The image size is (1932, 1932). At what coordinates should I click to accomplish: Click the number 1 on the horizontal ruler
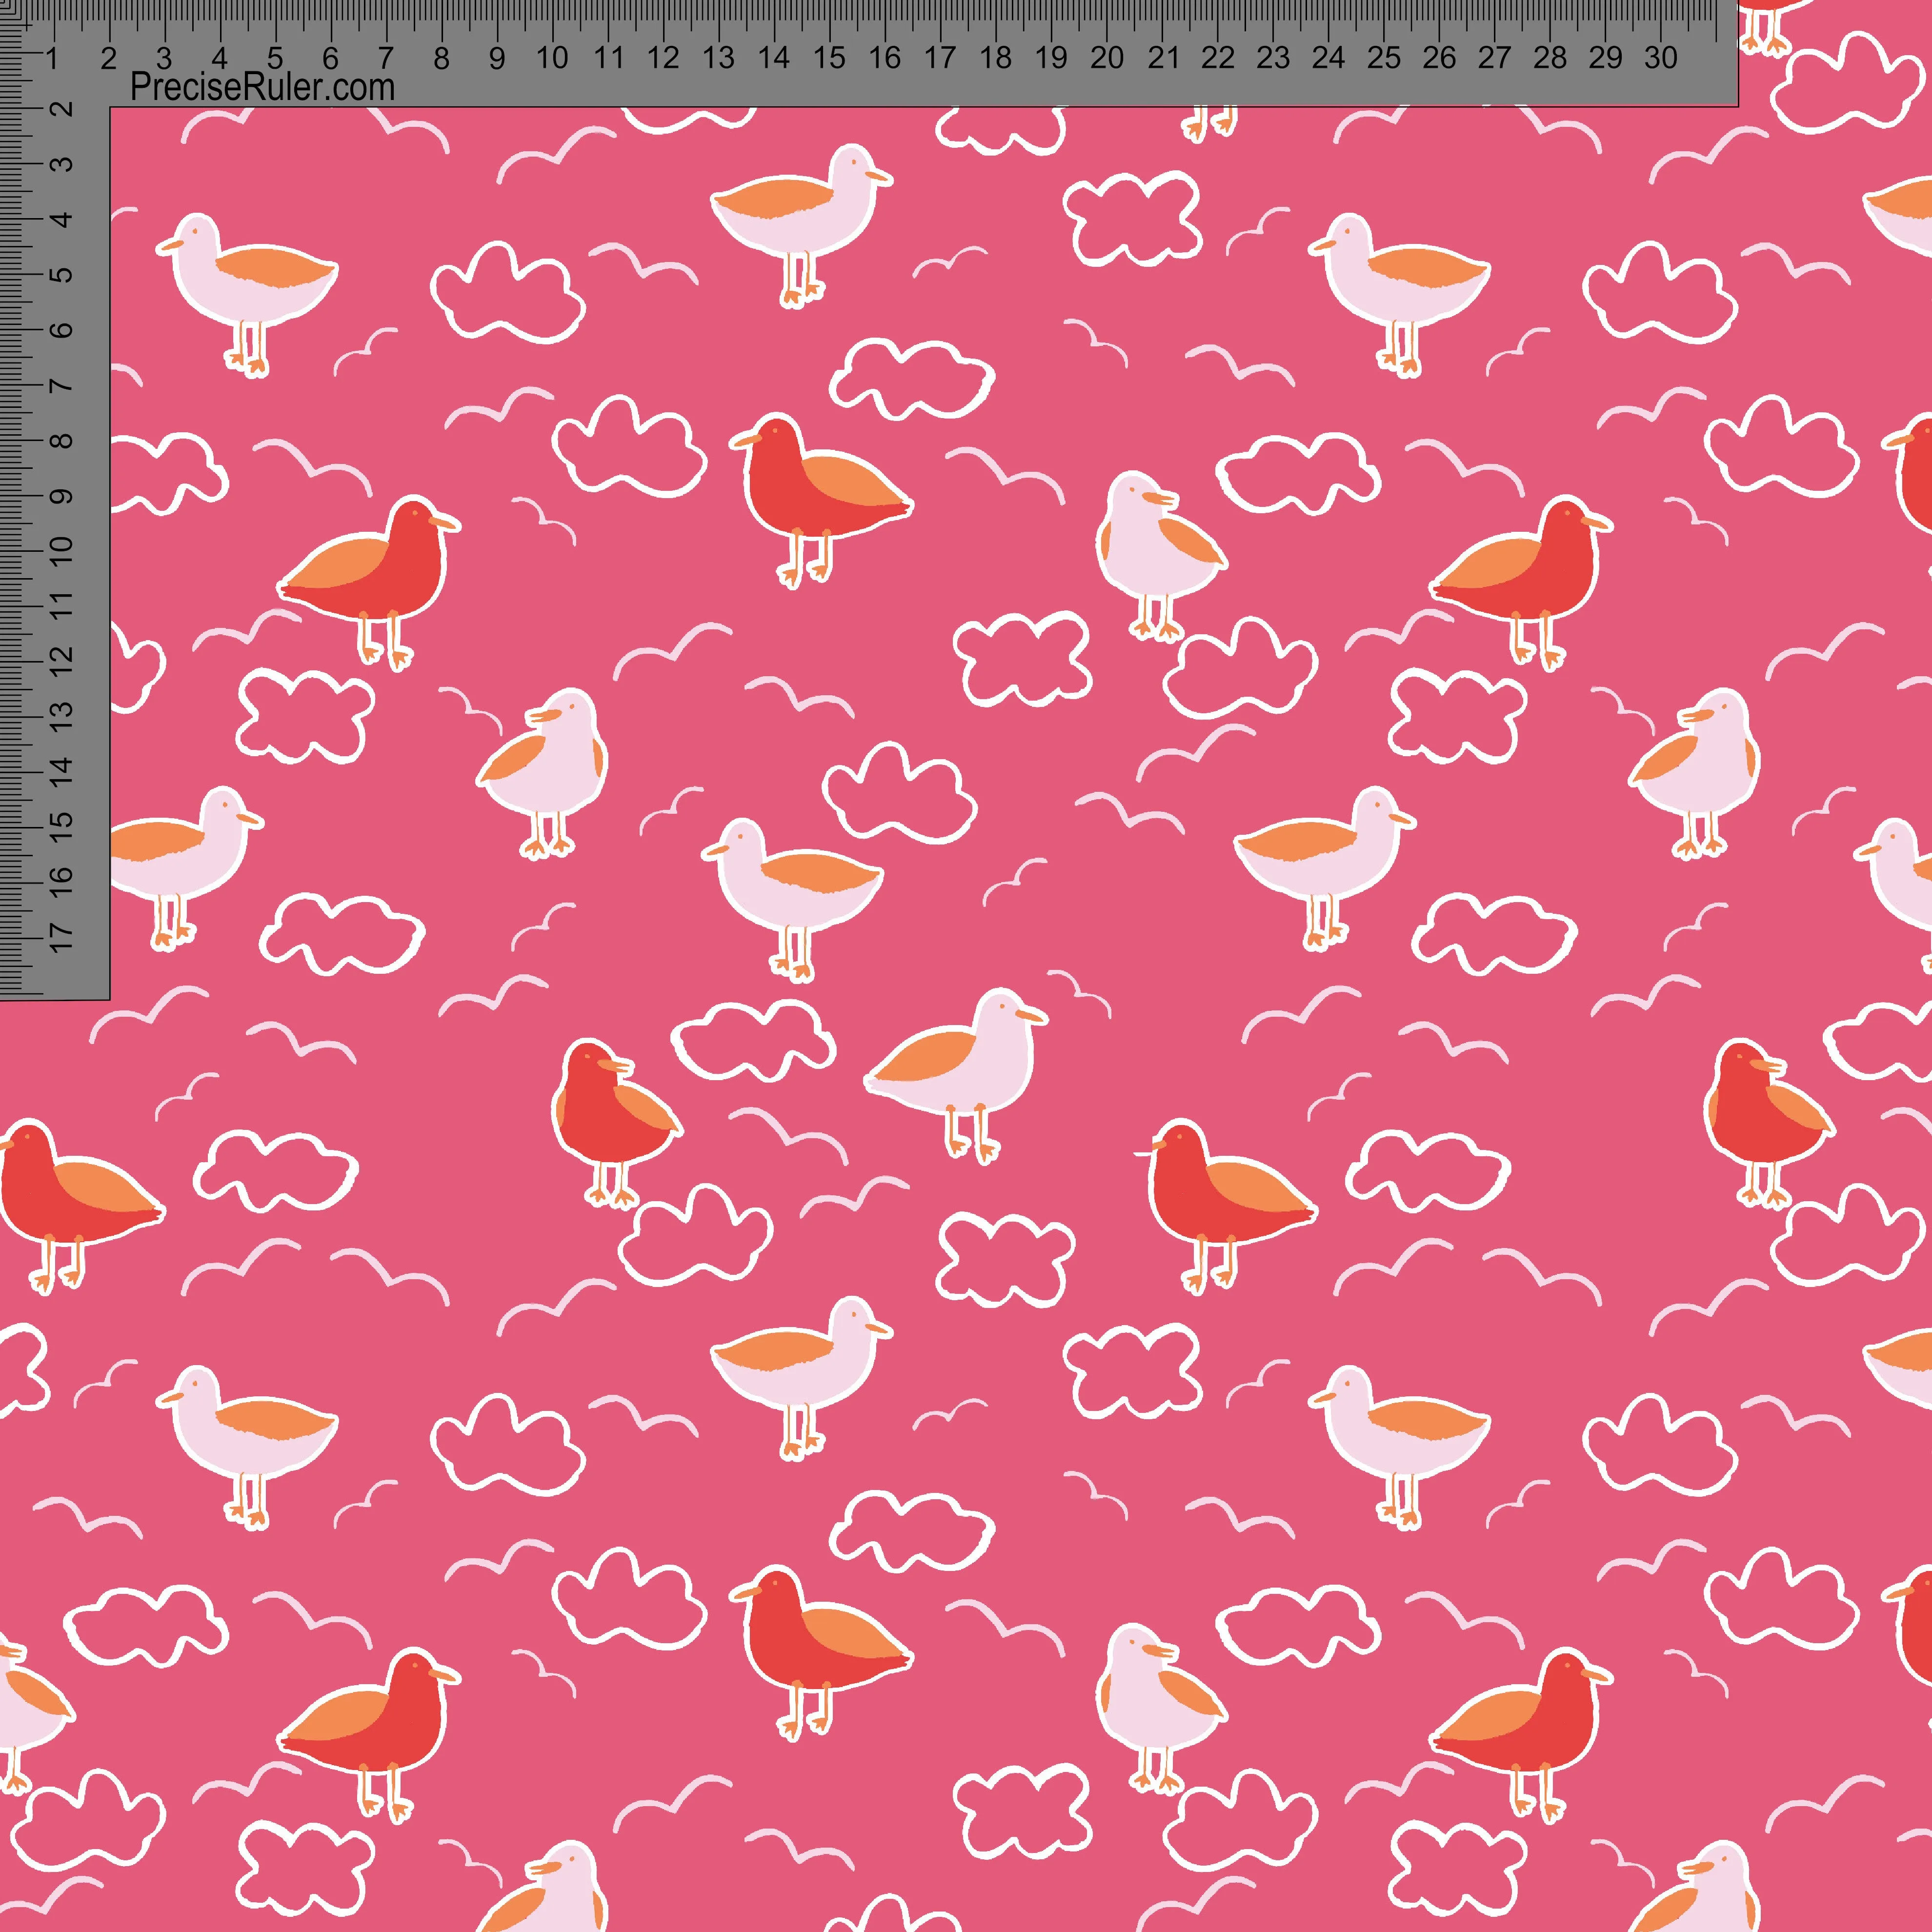(x=52, y=58)
